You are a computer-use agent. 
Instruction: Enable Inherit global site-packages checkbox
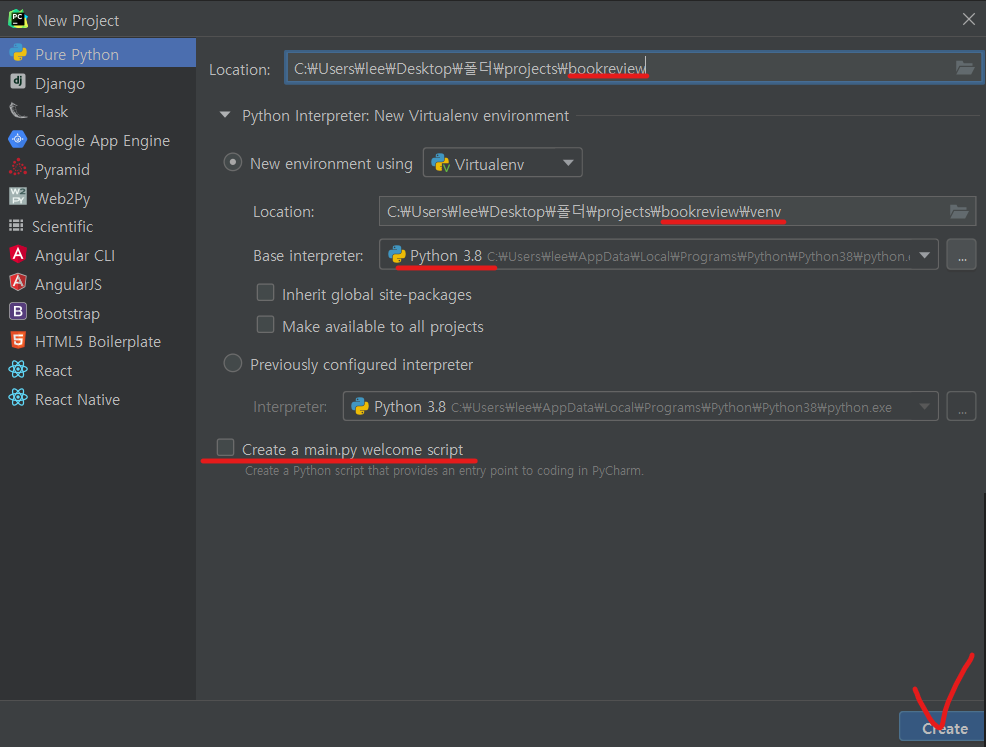coord(265,292)
